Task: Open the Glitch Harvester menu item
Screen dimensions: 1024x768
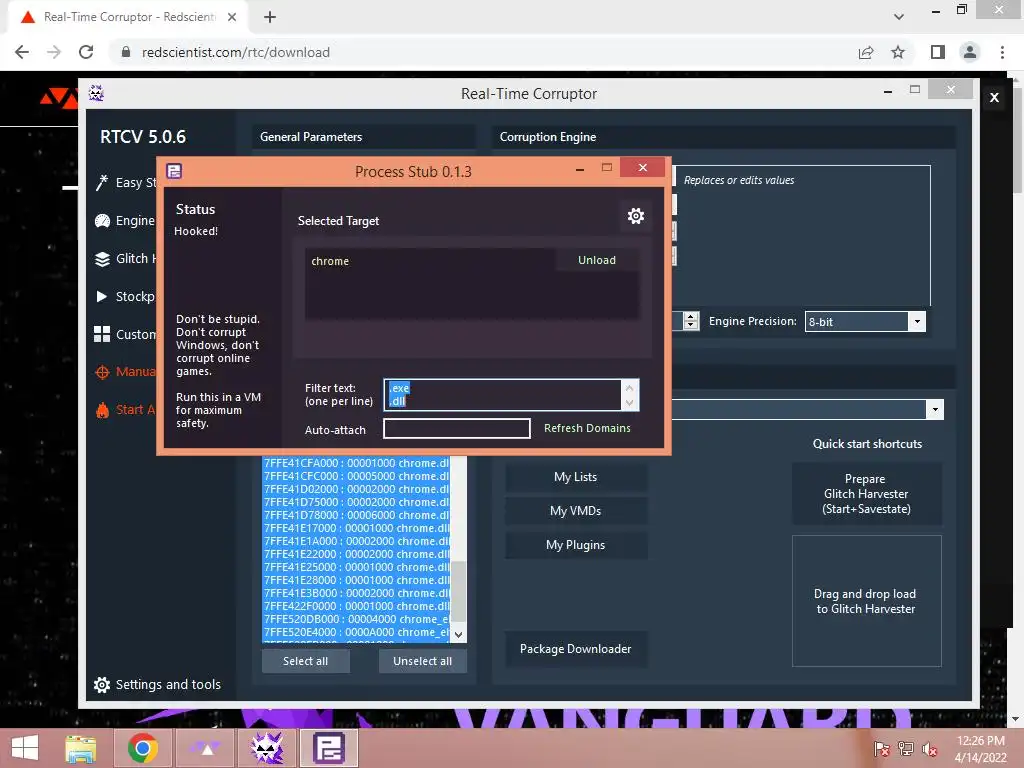Action: click(x=136, y=259)
